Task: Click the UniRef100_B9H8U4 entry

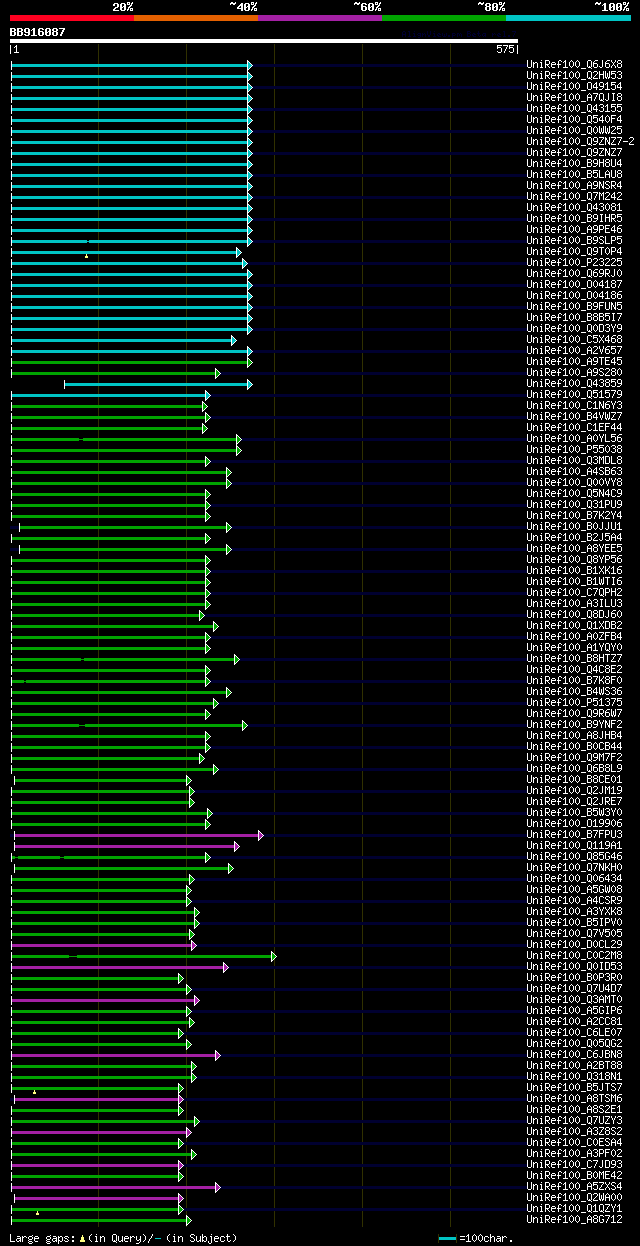Action: click(x=574, y=163)
